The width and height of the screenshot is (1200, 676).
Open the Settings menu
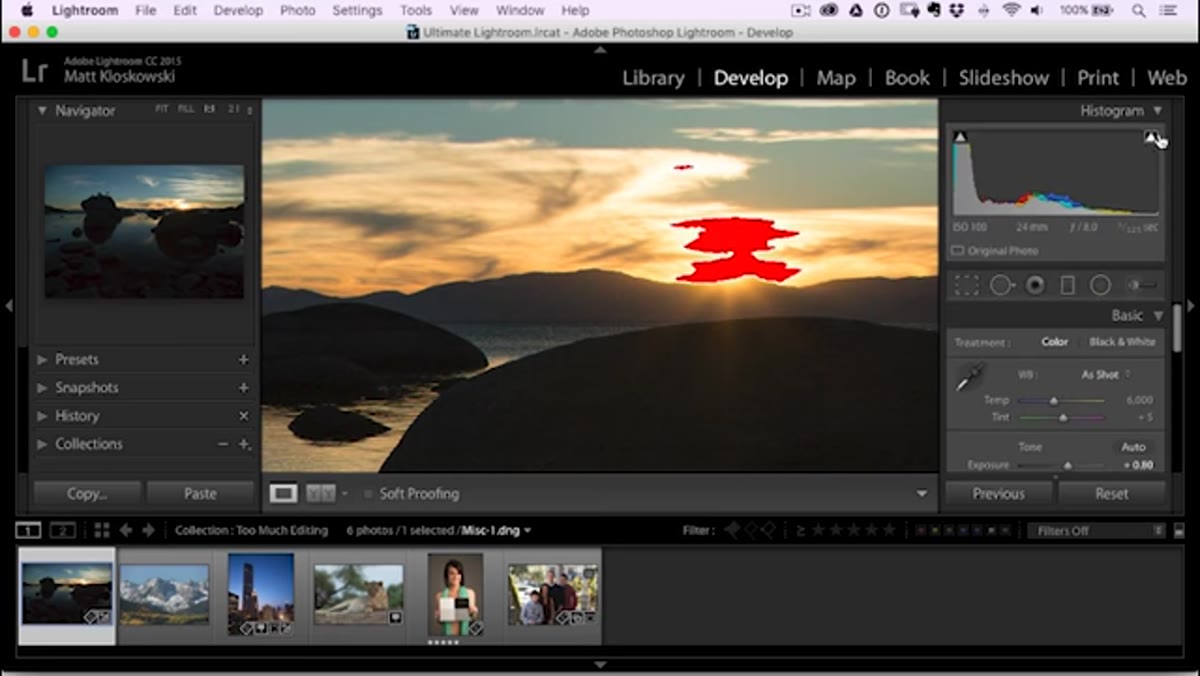tap(357, 10)
